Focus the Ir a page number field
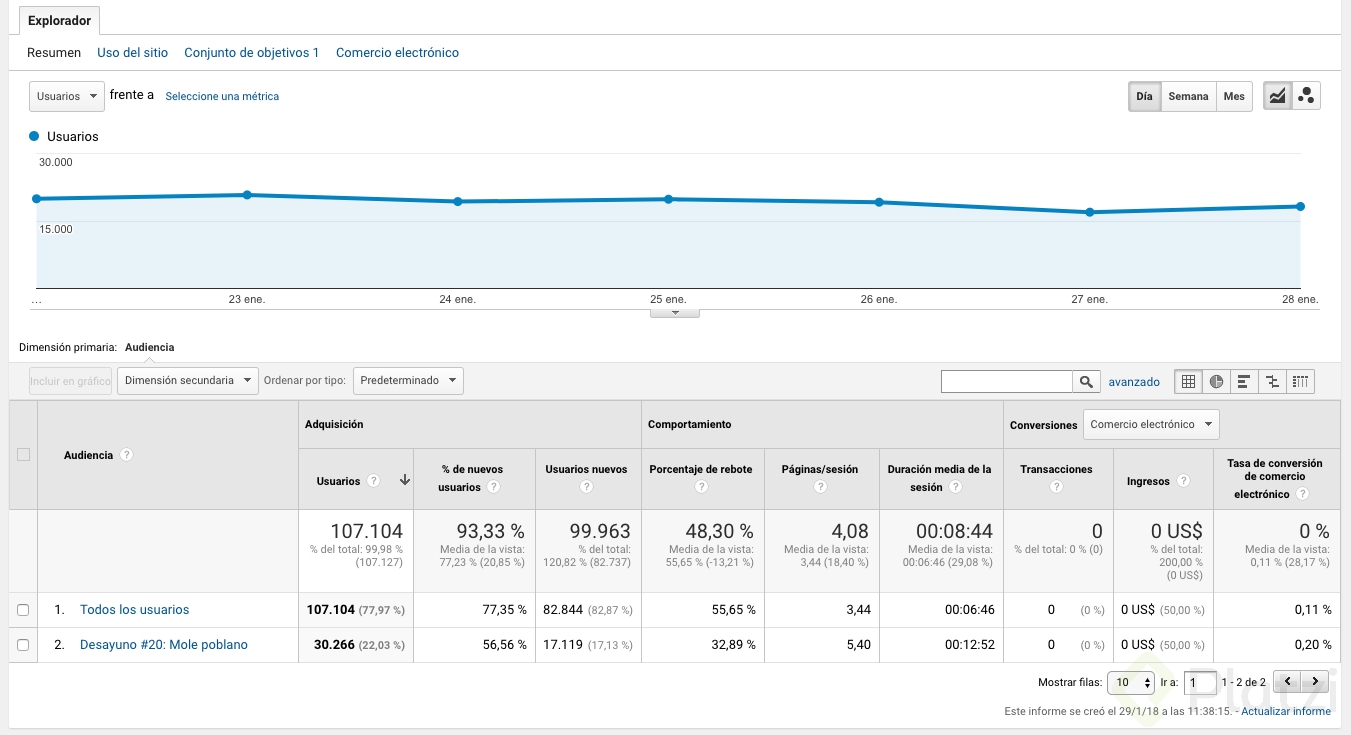 (1201, 683)
